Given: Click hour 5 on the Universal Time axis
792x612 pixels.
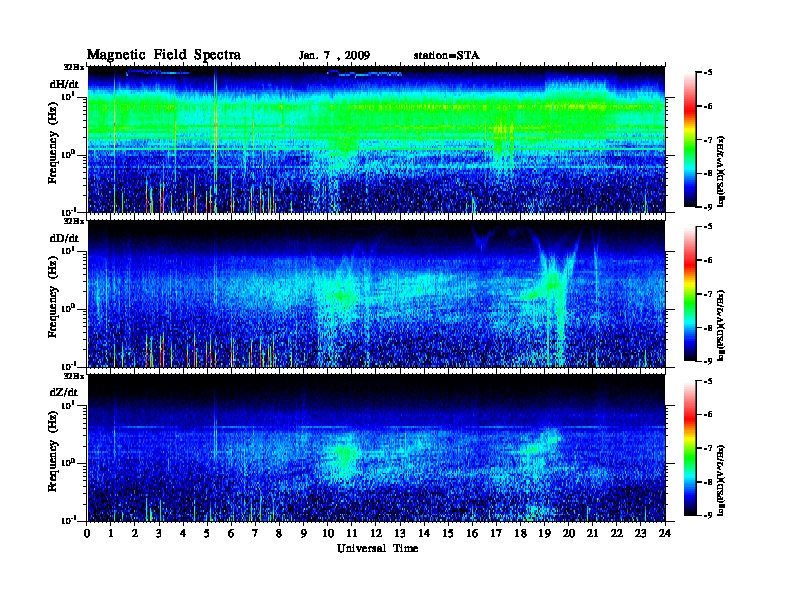Looking at the screenshot, I should coord(207,533).
